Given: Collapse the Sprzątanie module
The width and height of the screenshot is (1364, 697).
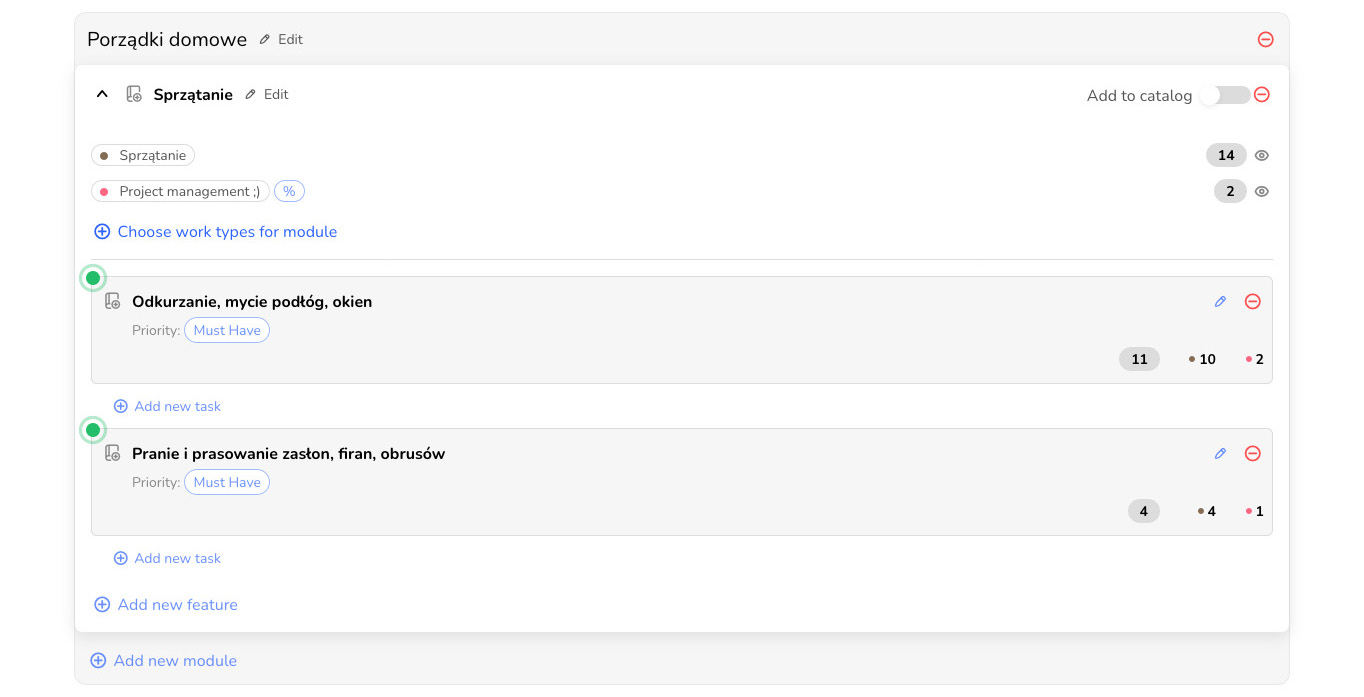Looking at the screenshot, I should (x=101, y=95).
